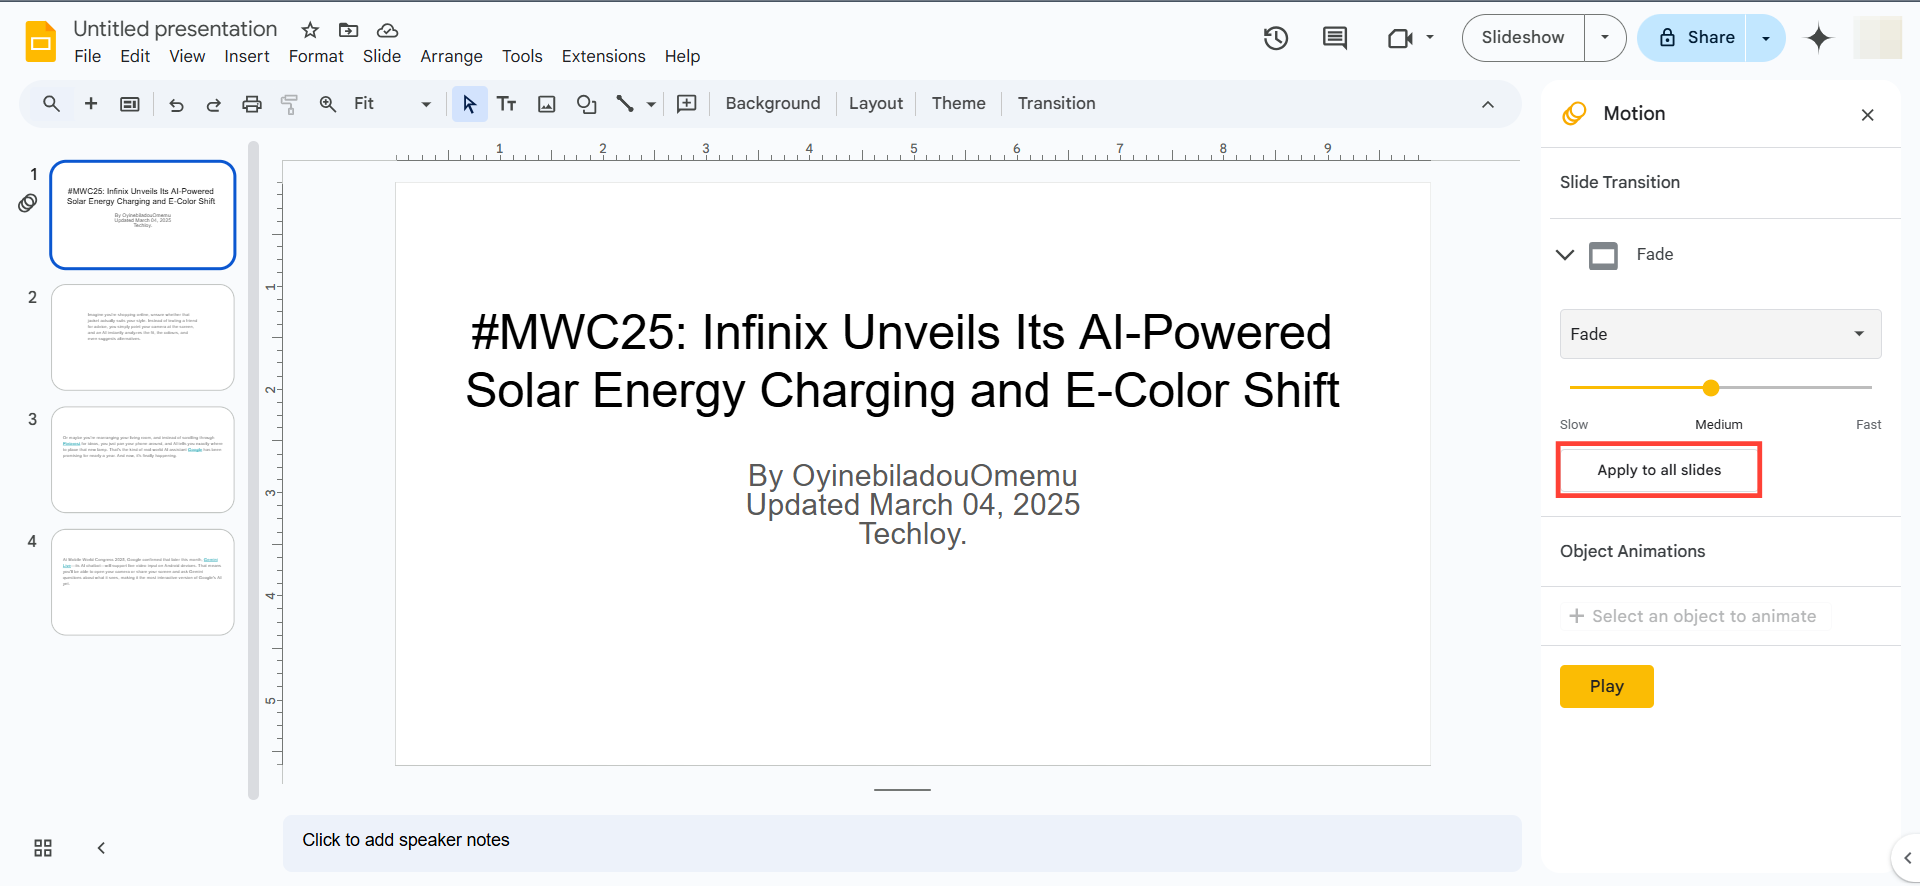Click the zoom tool icon
The image size is (1920, 886).
point(327,103)
